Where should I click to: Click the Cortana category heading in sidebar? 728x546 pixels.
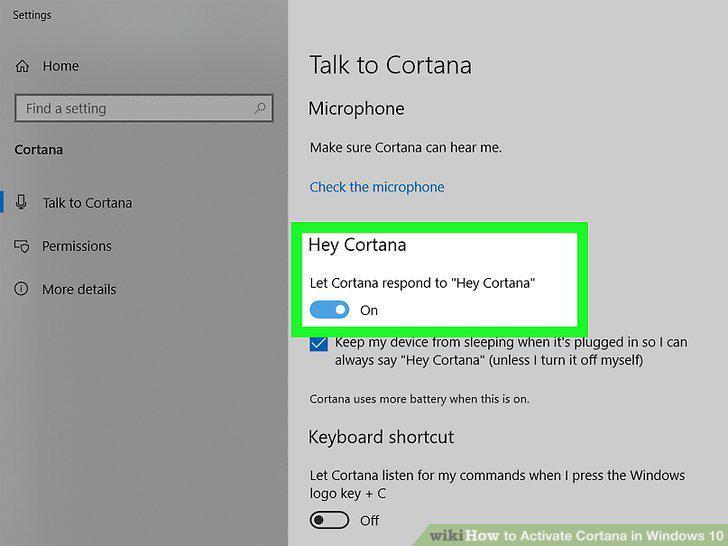(39, 150)
